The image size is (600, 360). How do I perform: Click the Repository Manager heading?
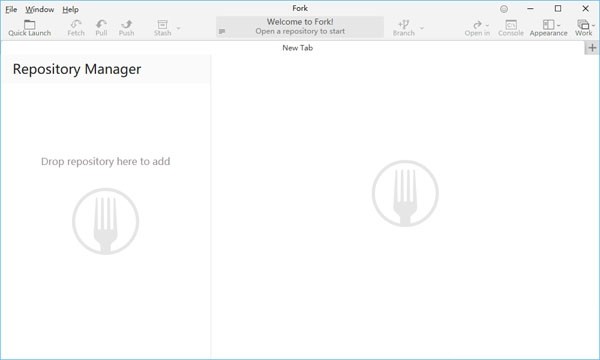pyautogui.click(x=77, y=69)
